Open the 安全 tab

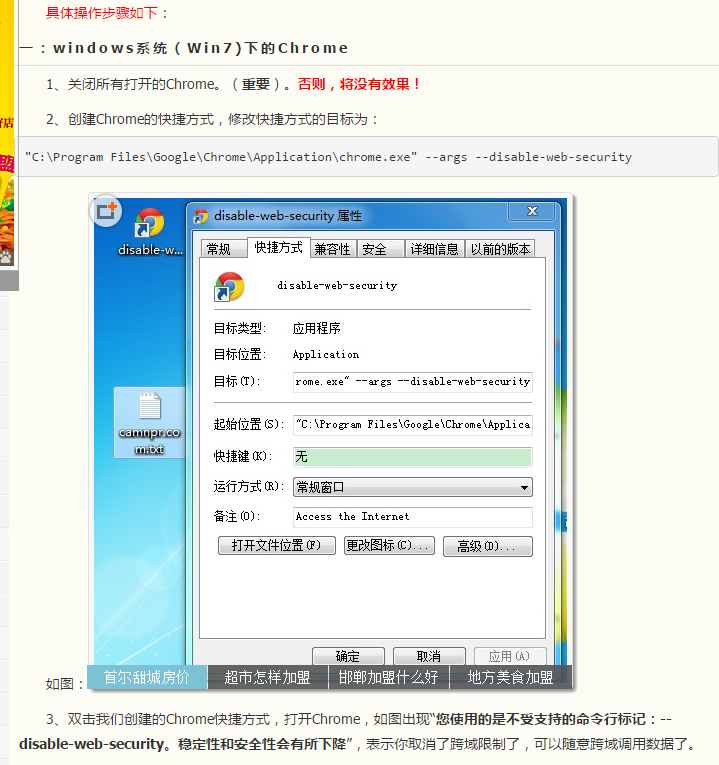380,249
